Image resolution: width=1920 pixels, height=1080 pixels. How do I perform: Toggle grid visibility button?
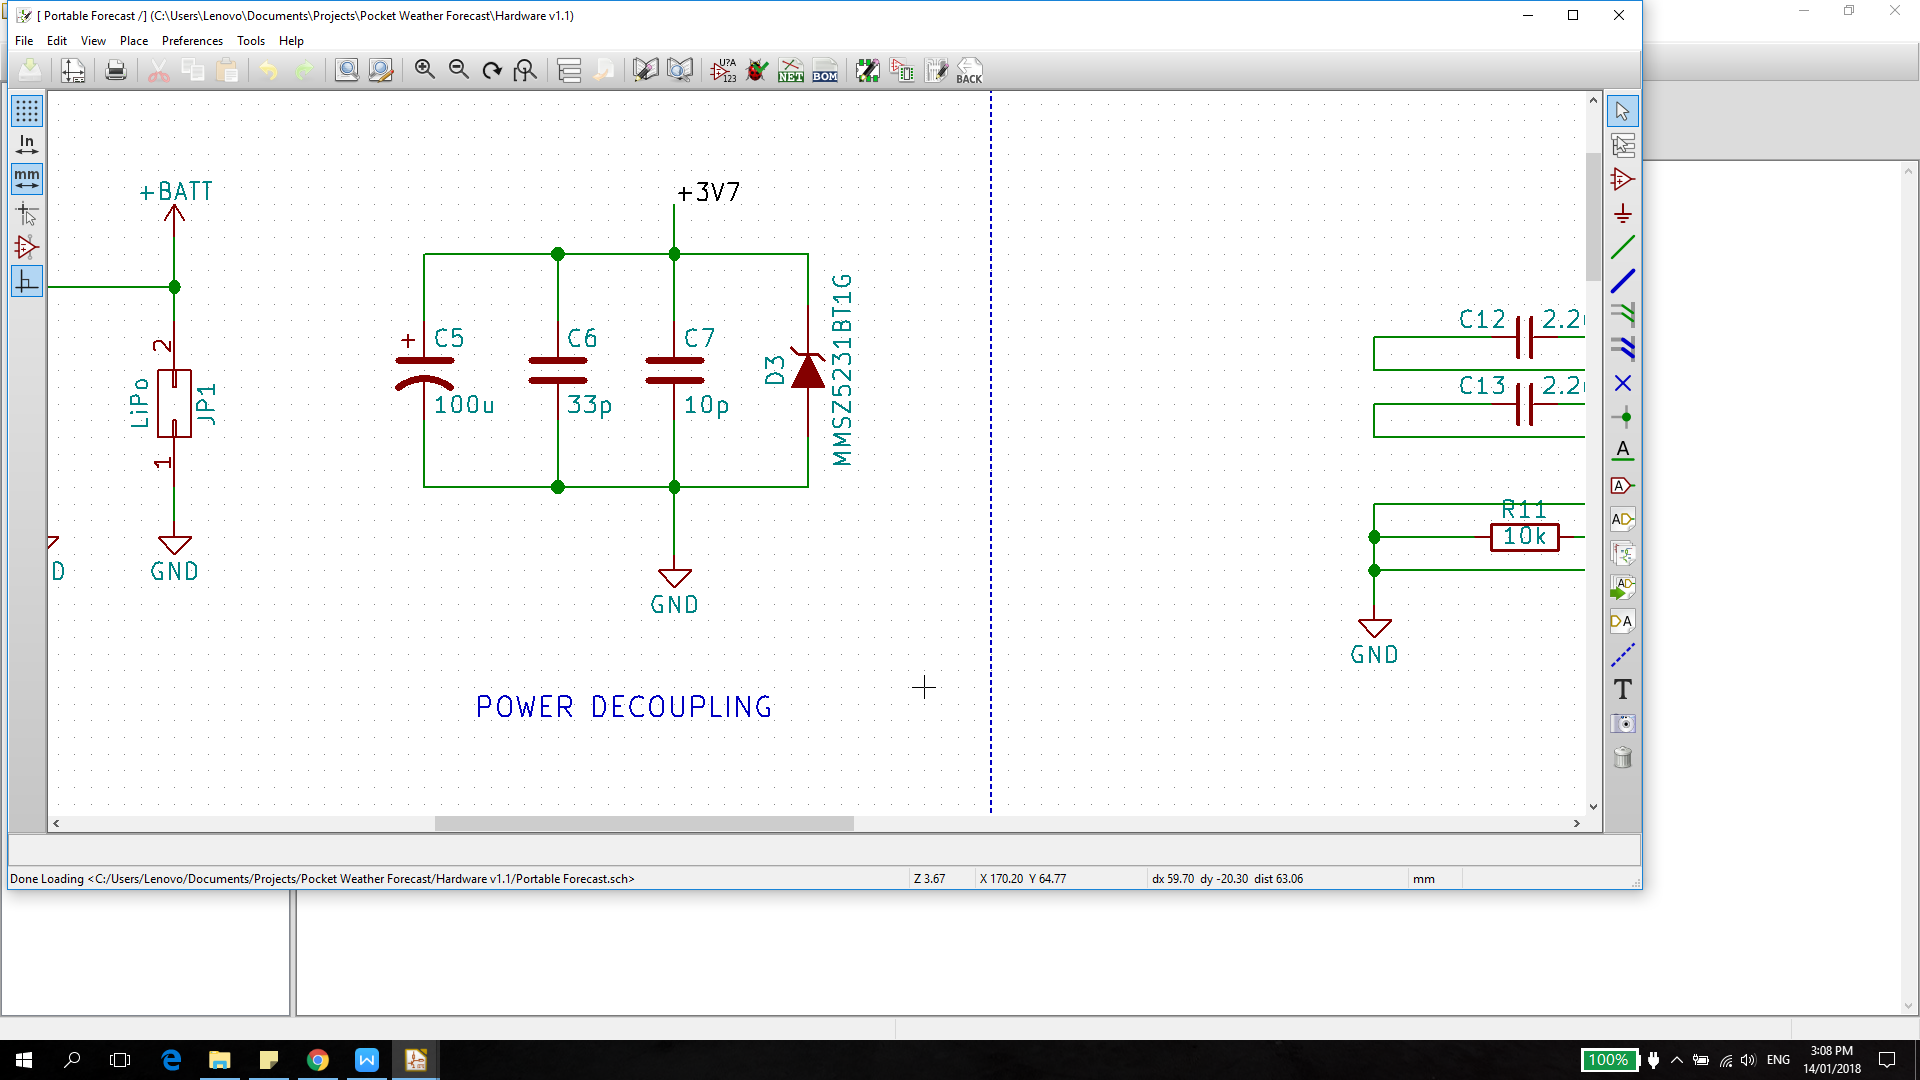coord(27,110)
